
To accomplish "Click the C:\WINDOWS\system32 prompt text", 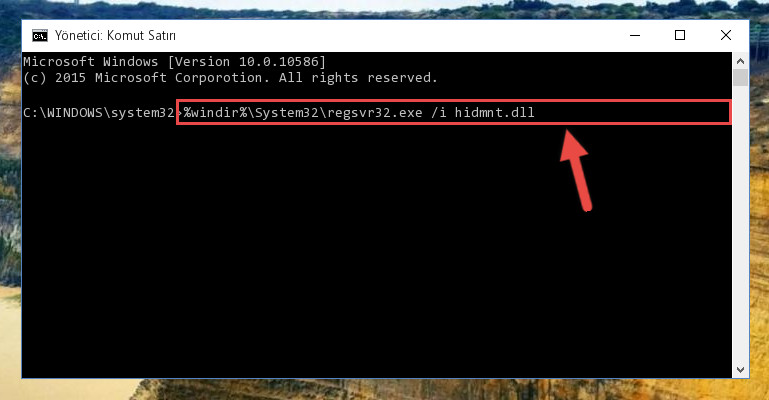I will pos(99,113).
